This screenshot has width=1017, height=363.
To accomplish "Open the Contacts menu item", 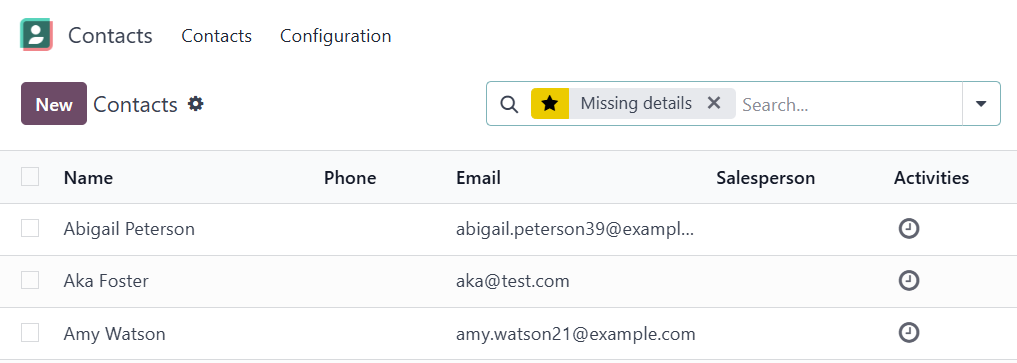I will (x=217, y=36).
